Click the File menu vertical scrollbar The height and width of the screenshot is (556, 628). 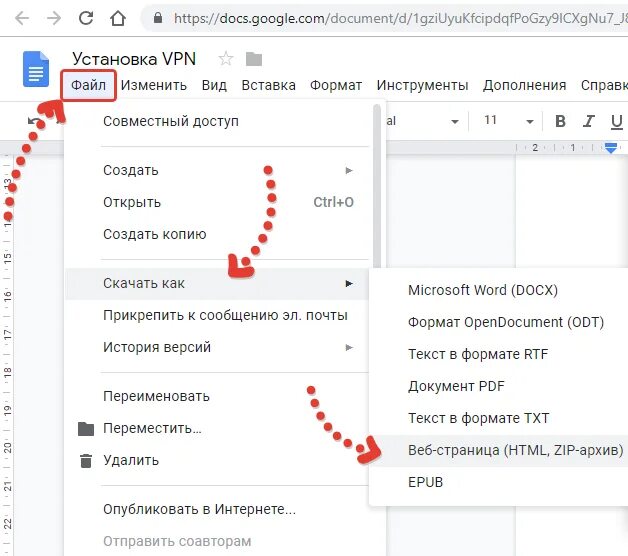coord(376,184)
